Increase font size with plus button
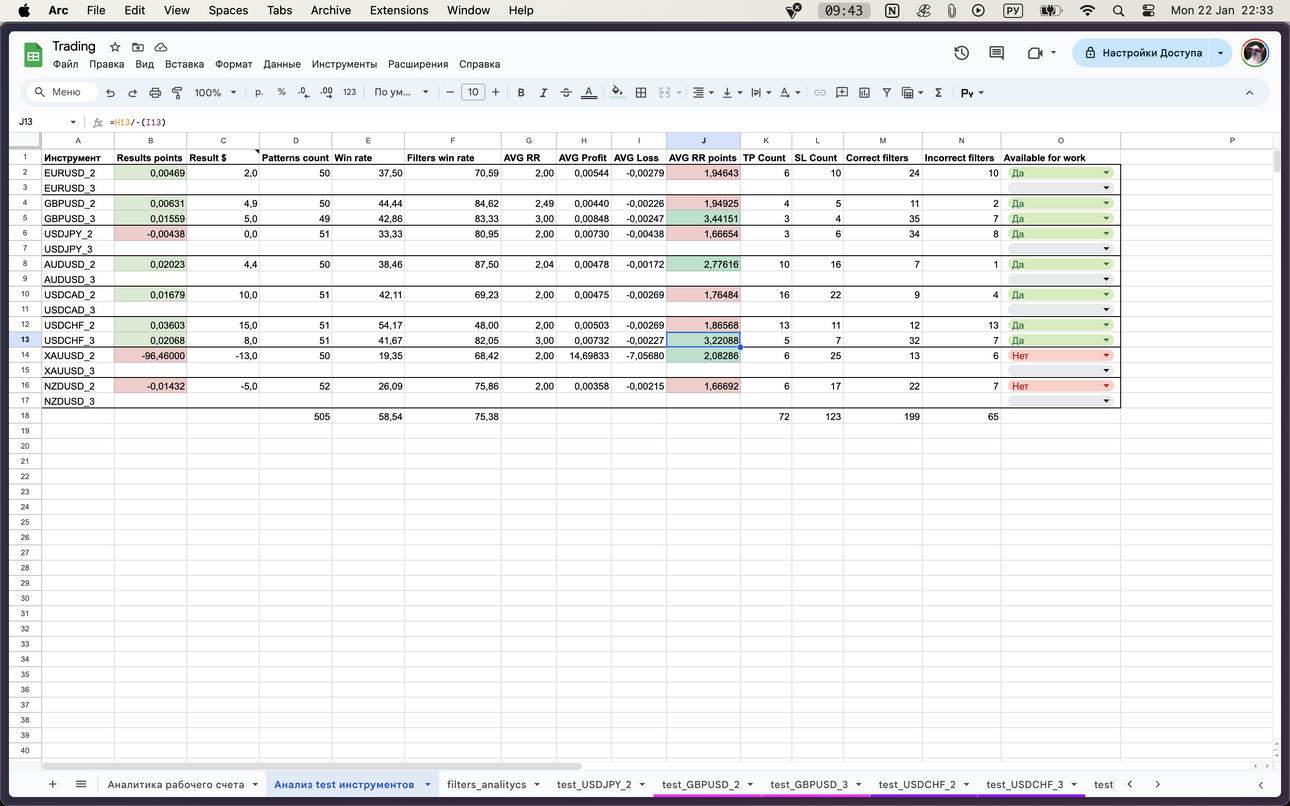 pyautogui.click(x=495, y=92)
